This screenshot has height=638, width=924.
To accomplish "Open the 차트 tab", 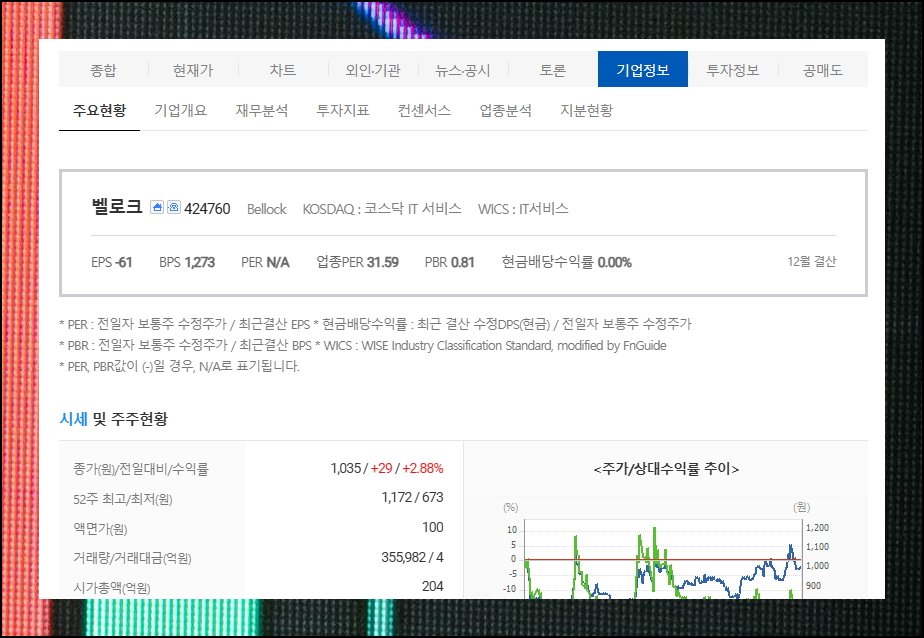I will [283, 70].
